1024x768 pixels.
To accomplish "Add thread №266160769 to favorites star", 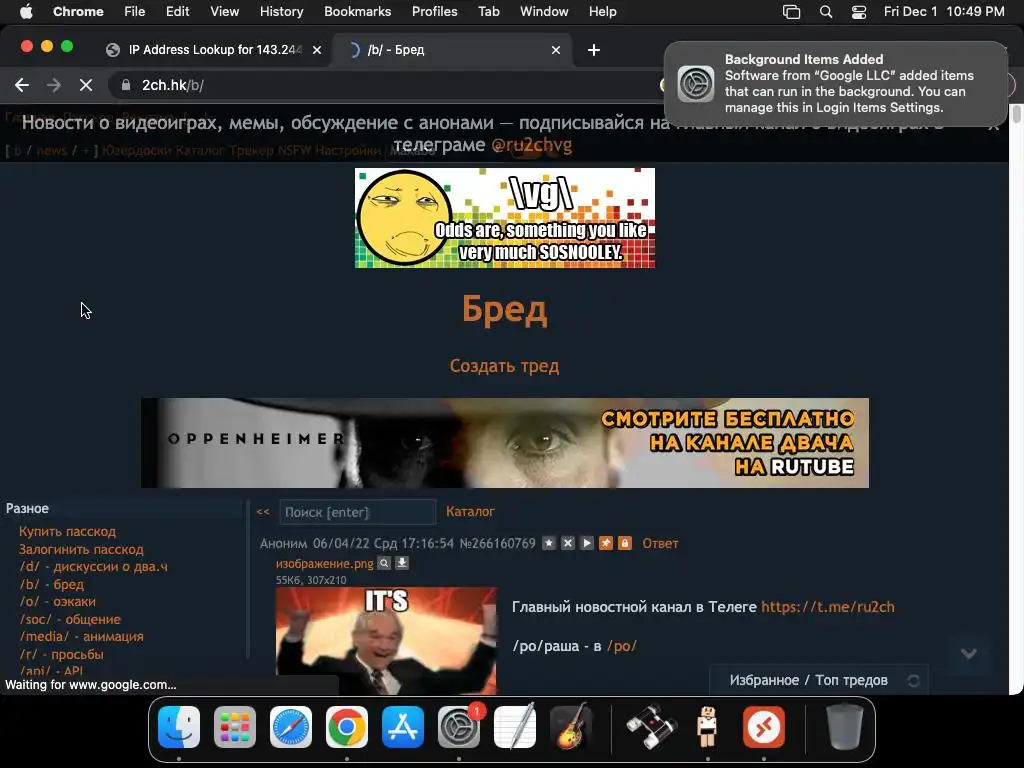I will 549,543.
